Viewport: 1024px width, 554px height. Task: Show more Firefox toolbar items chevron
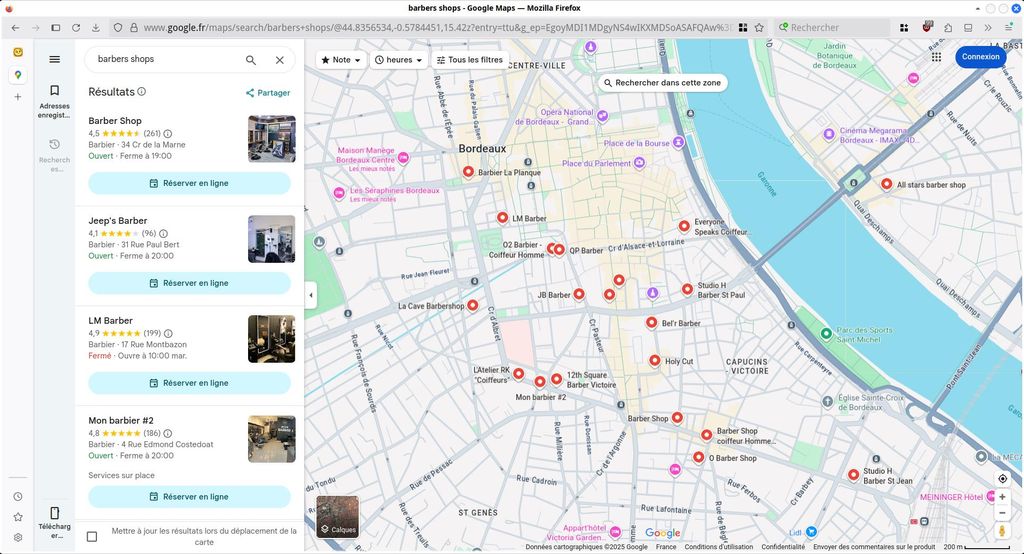click(988, 27)
